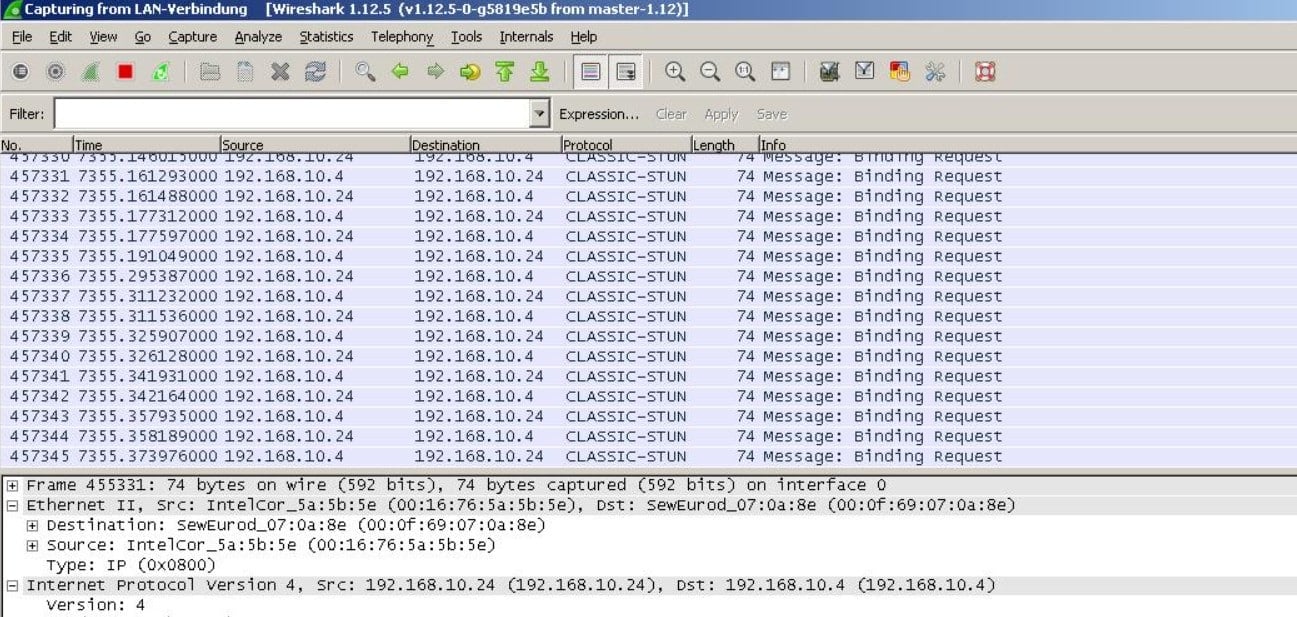Open the help lifebuoy icon
1297x617 pixels.
pos(985,72)
